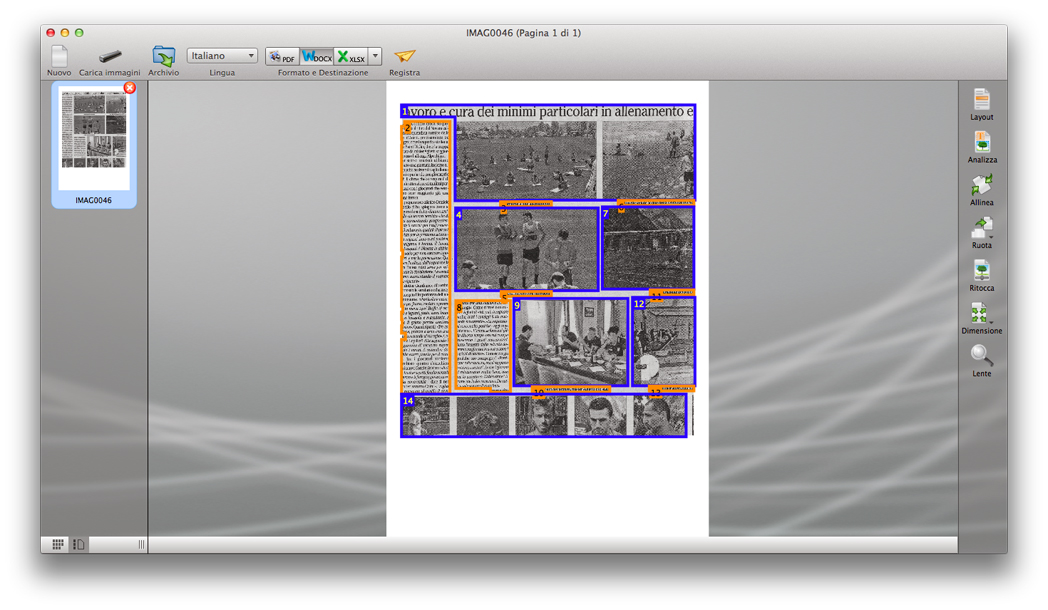Select the Dimensione resize tool
The image size is (1048, 610).
[981, 314]
